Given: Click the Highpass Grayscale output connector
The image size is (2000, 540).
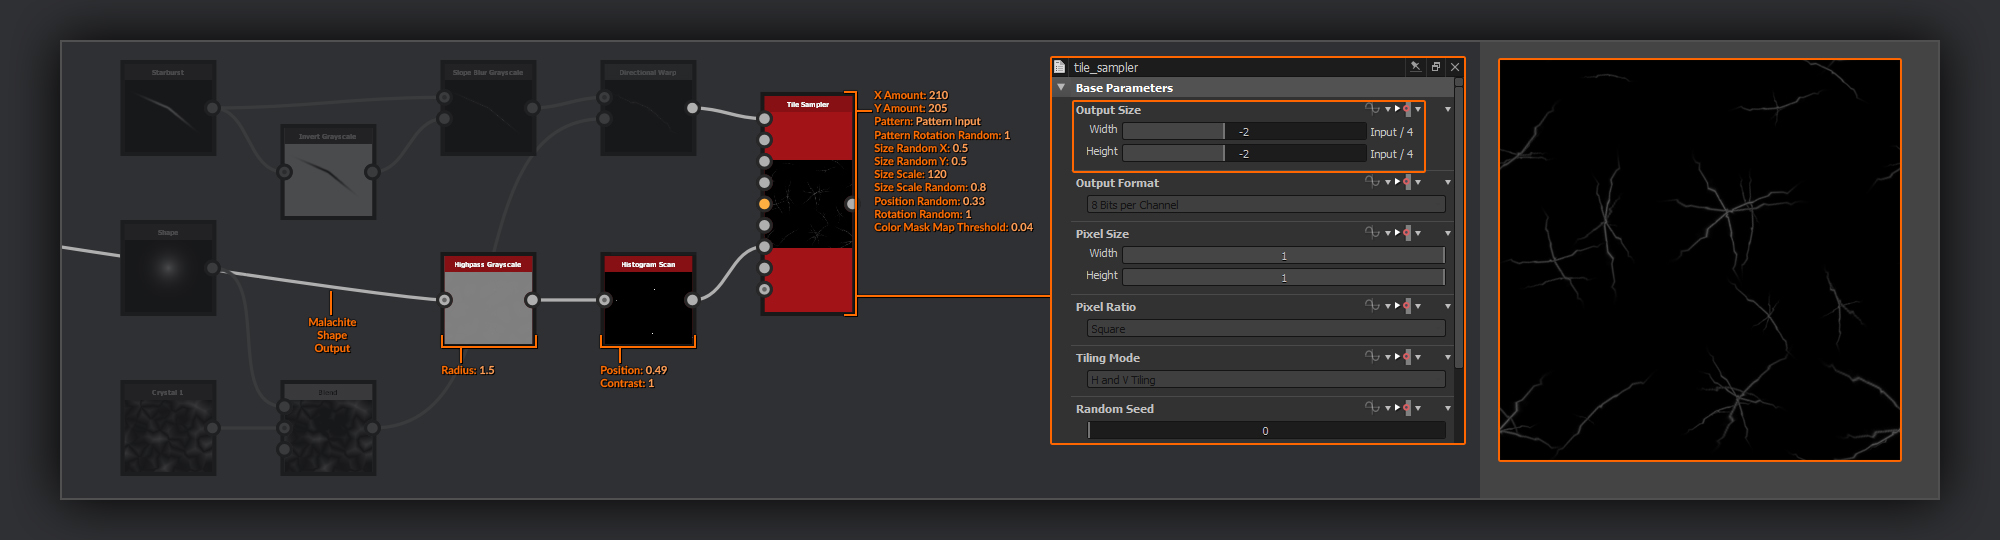Looking at the screenshot, I should pyautogui.click(x=532, y=300).
